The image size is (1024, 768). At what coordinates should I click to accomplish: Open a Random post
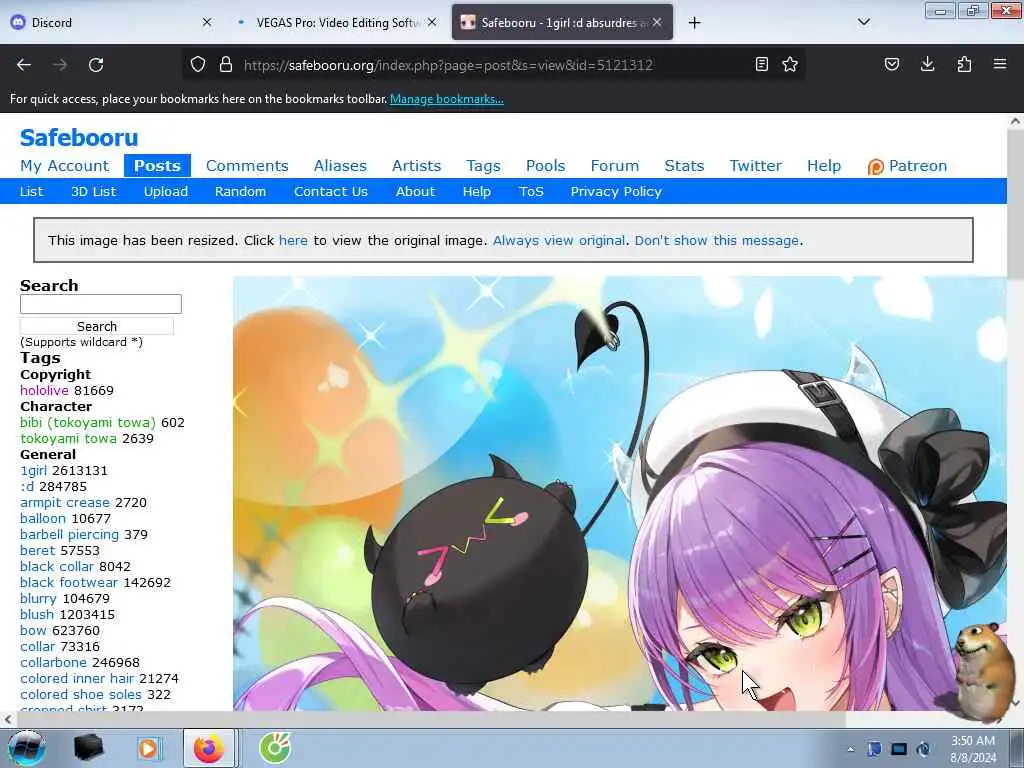(x=240, y=191)
